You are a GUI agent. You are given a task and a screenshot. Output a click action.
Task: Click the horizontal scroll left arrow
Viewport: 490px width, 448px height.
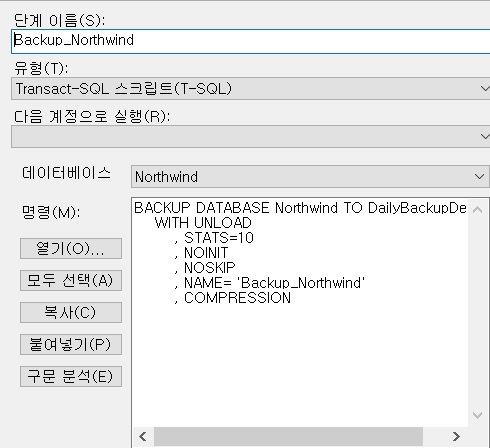point(143,436)
